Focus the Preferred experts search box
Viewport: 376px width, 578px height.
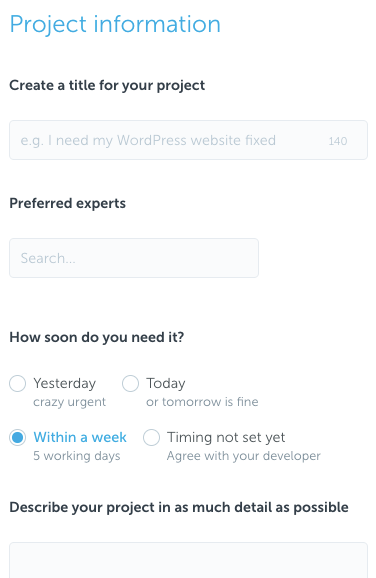coord(134,258)
